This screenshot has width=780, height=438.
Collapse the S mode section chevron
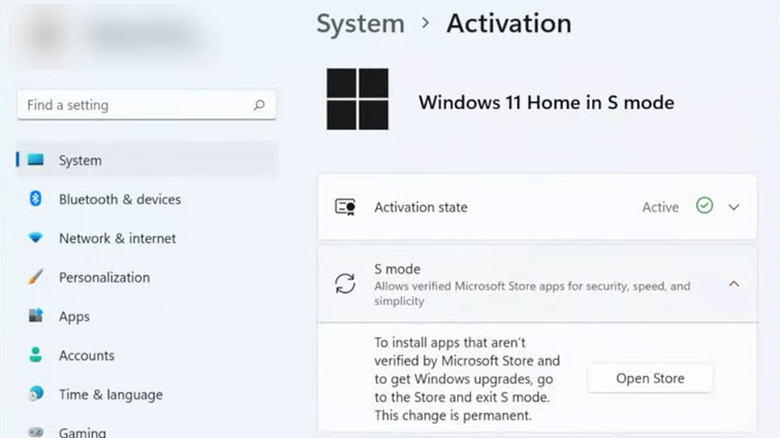[x=734, y=284]
